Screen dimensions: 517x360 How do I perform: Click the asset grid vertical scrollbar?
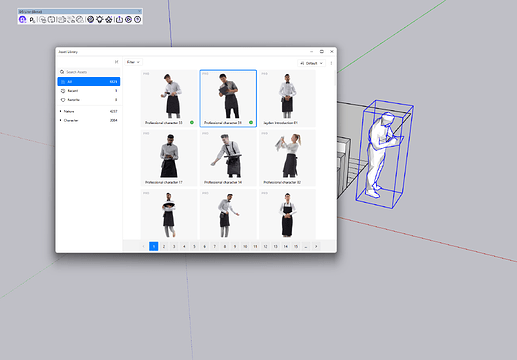coord(335,78)
